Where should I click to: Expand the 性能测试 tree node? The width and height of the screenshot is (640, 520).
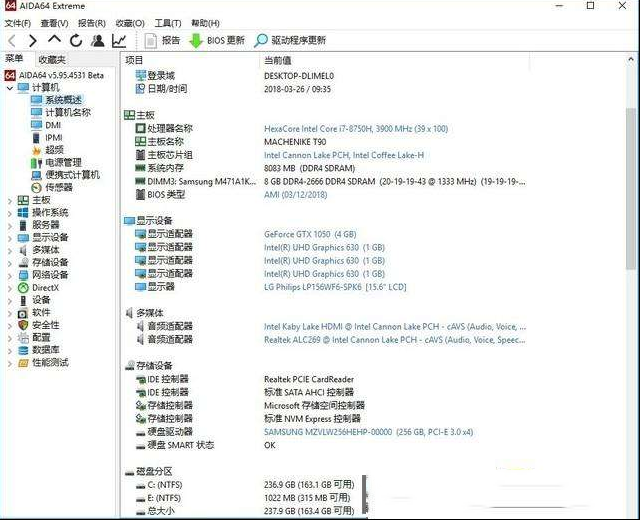pyautogui.click(x=10, y=363)
